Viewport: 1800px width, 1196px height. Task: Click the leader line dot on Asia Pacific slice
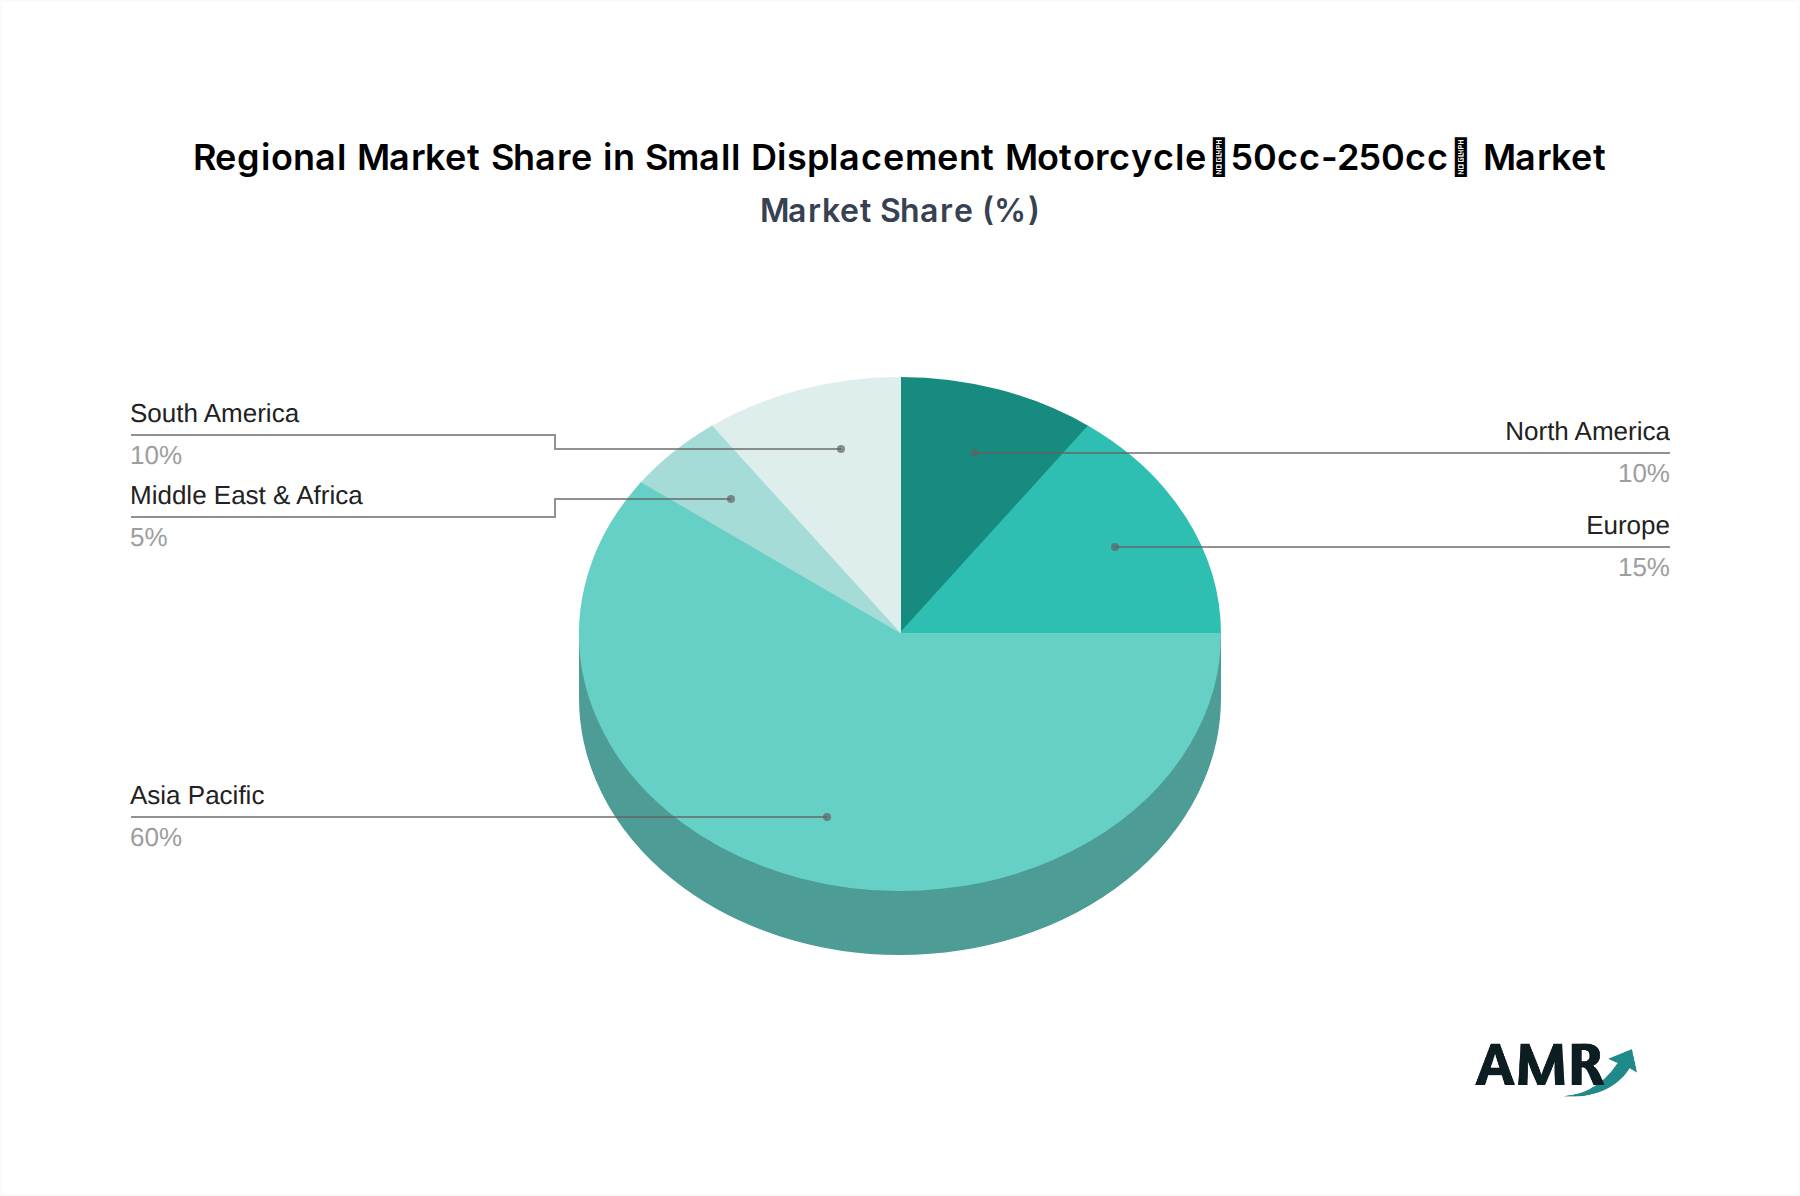pos(826,816)
